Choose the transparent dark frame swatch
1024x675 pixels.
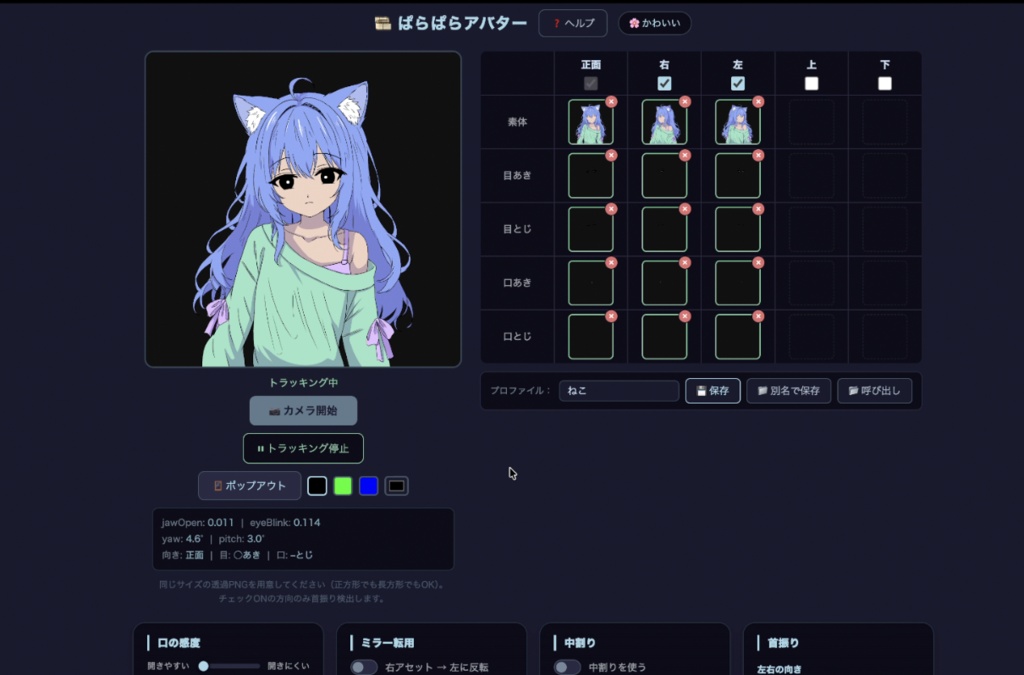click(x=396, y=486)
